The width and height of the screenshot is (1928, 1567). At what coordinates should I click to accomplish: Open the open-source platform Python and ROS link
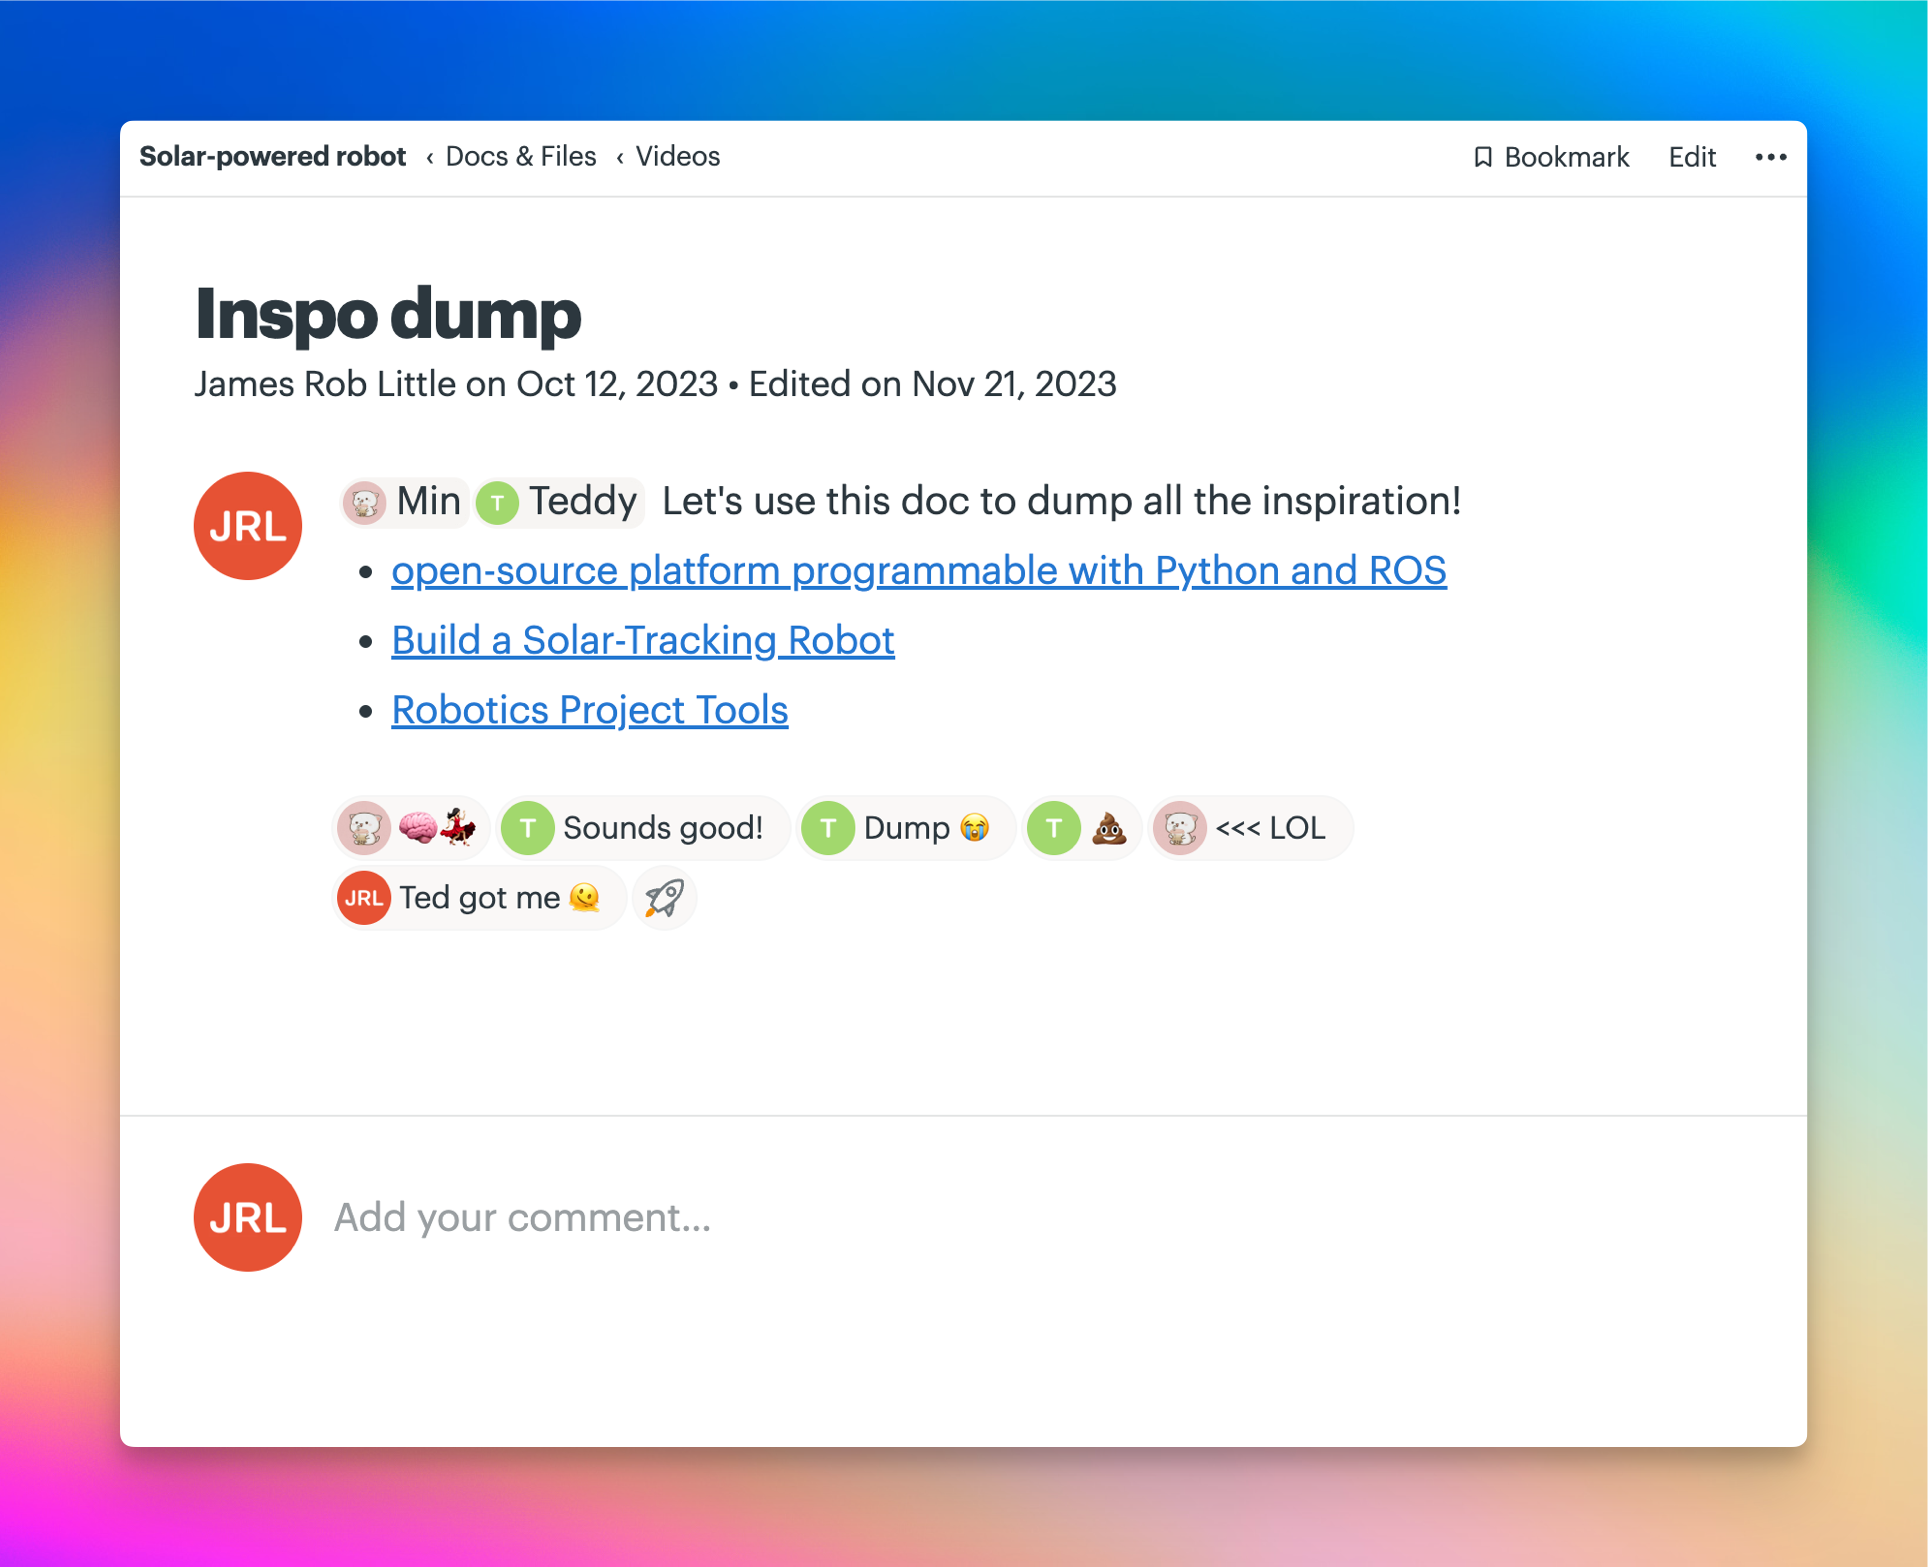[919, 570]
